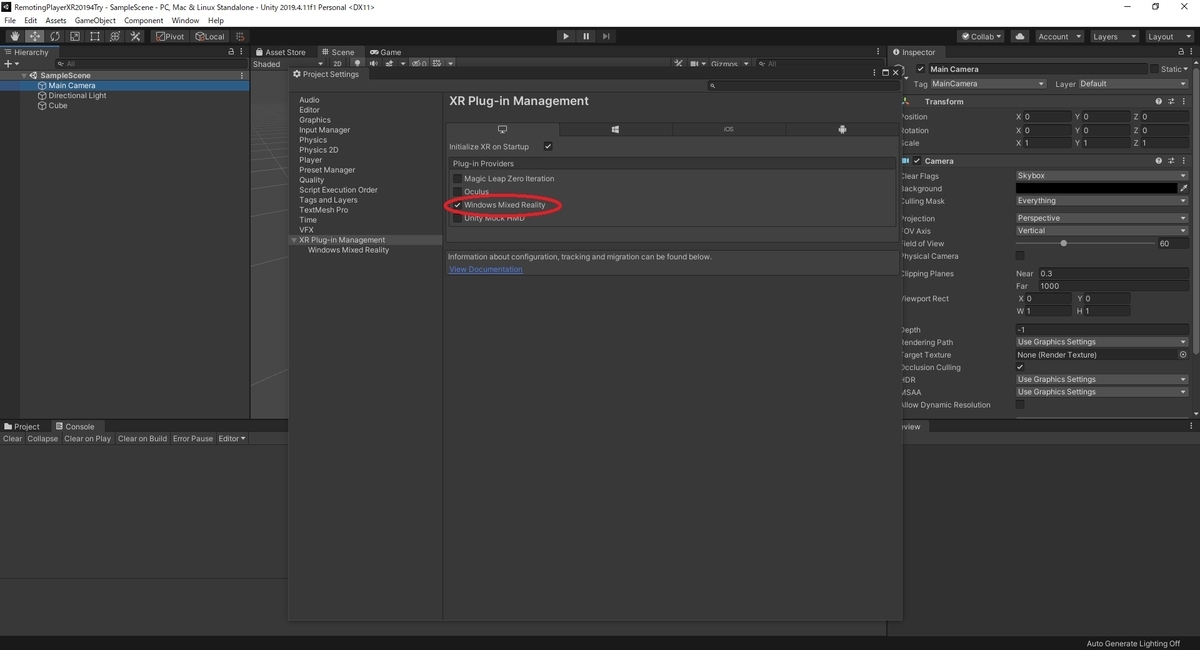Click the black Background color swatch
The width and height of the screenshot is (1200, 650).
pos(1096,188)
